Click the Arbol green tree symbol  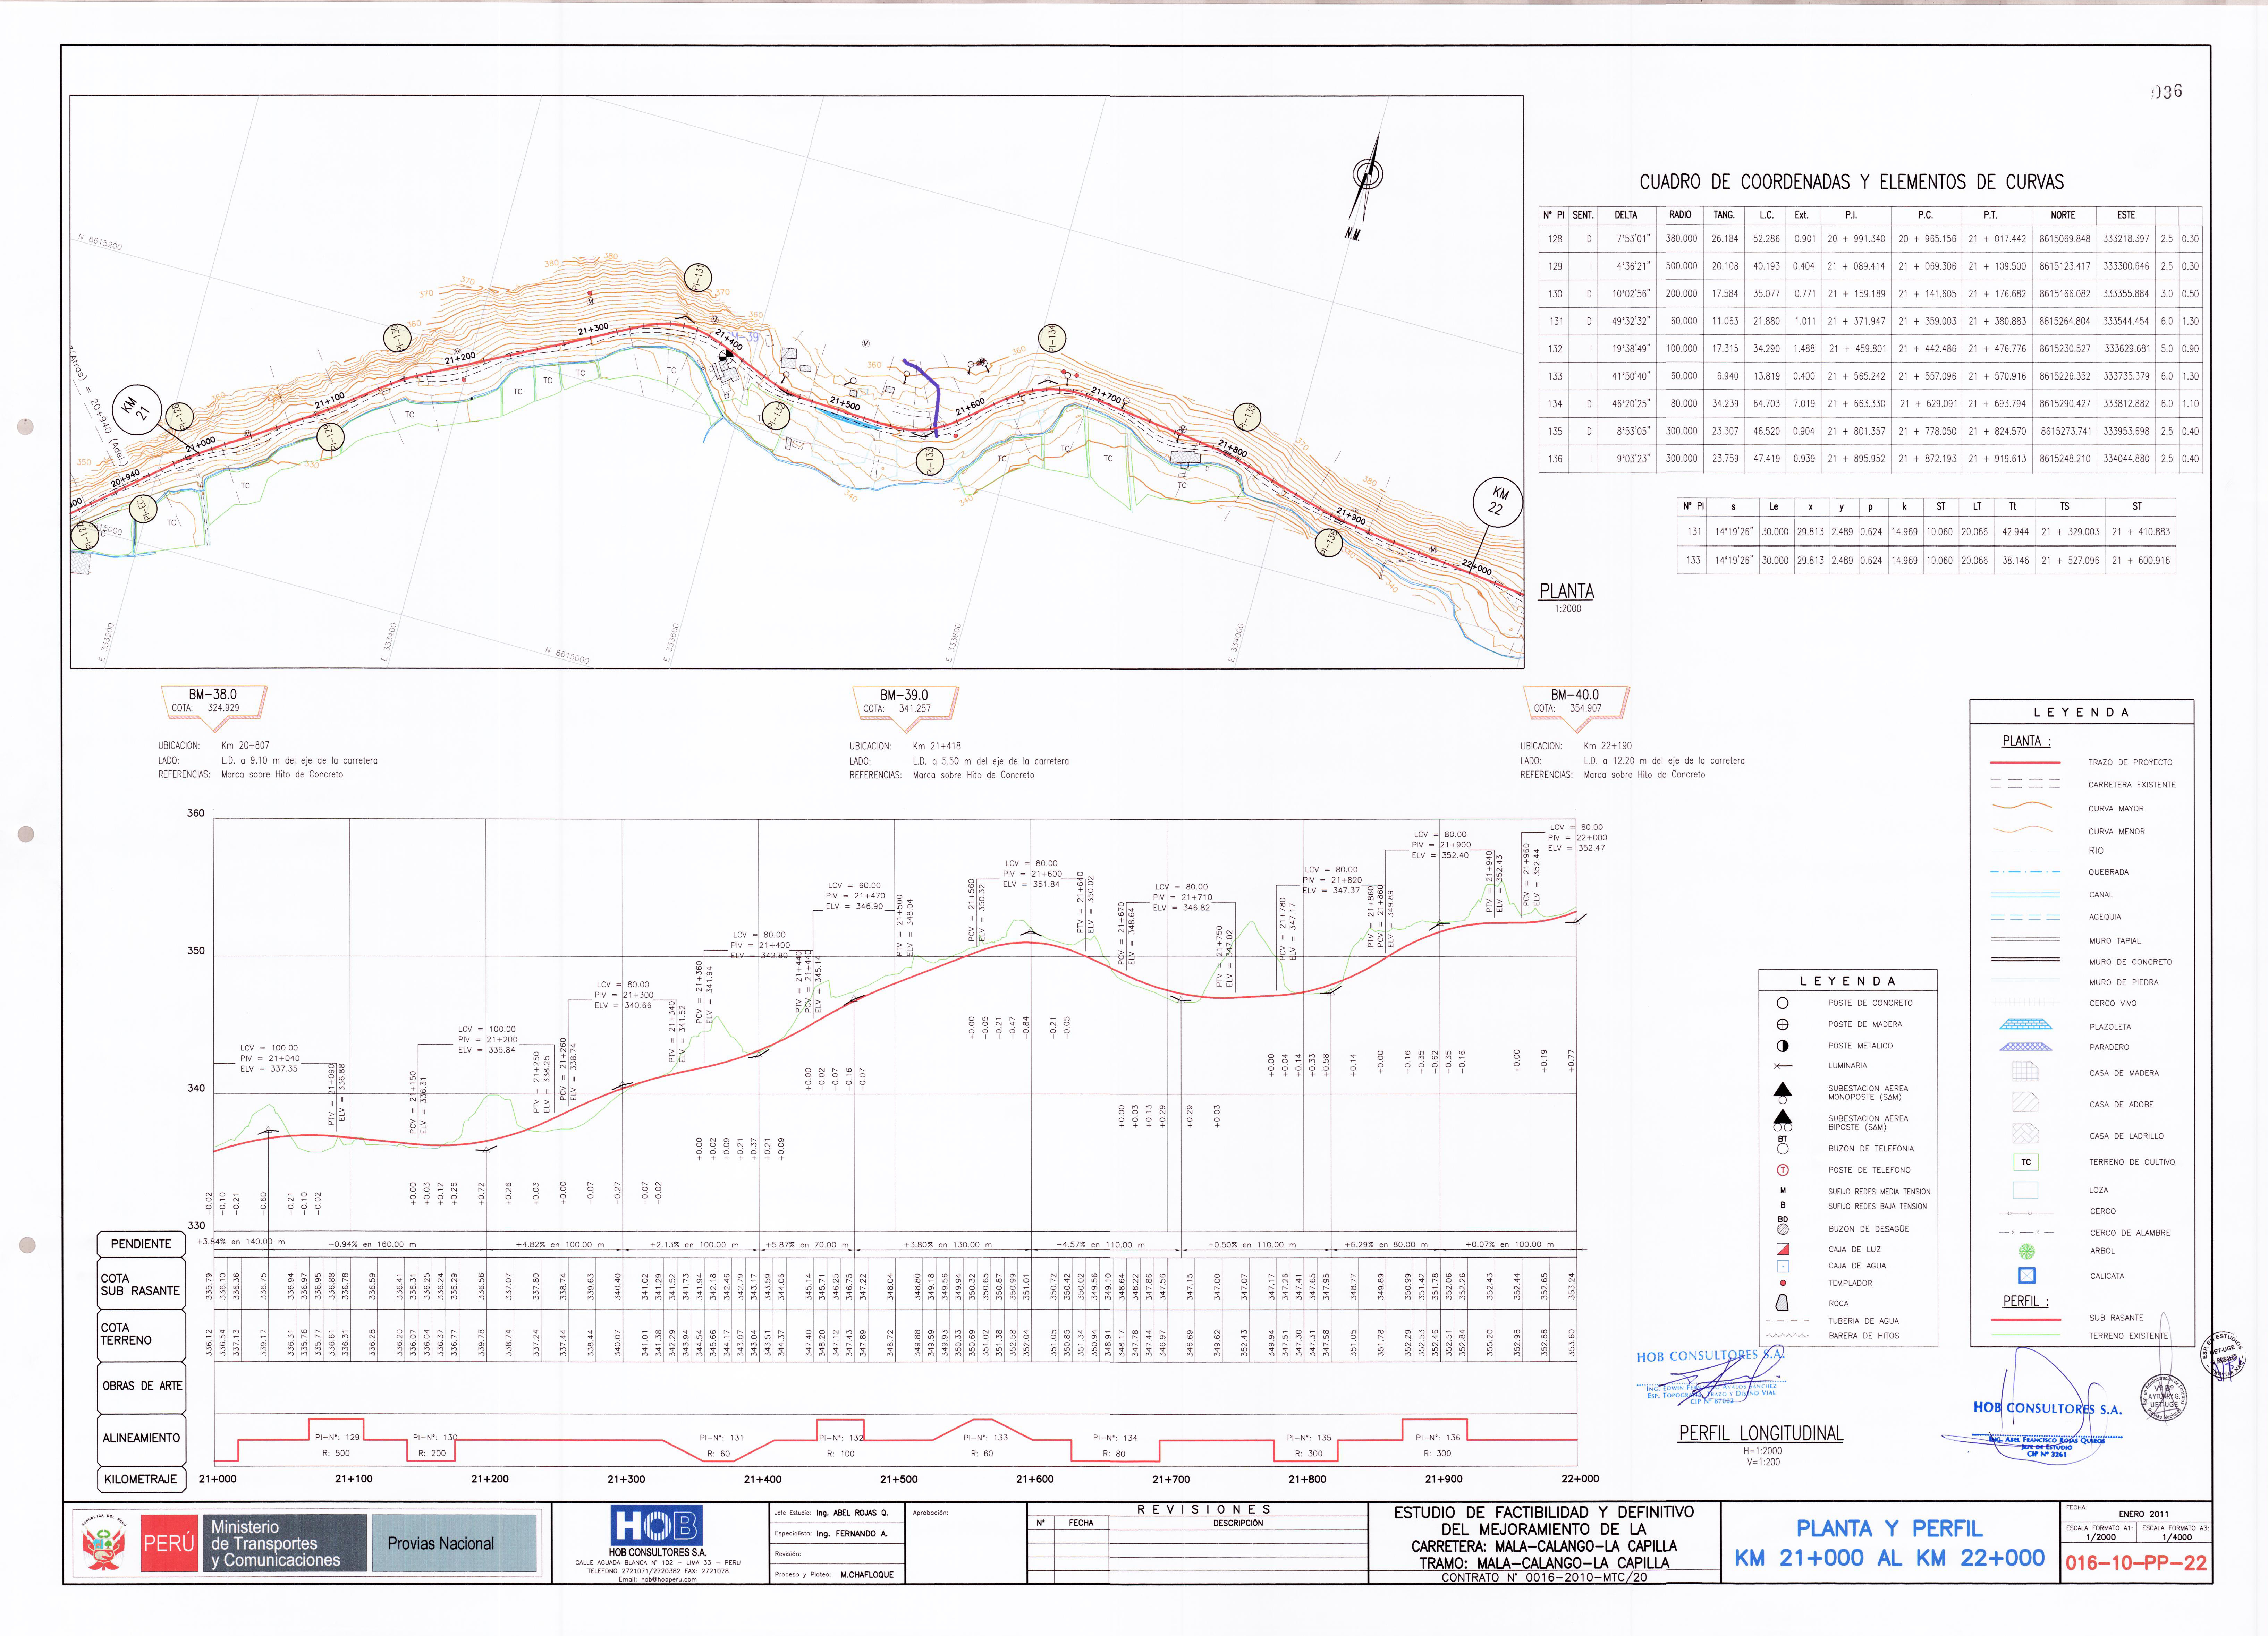tap(2026, 1251)
